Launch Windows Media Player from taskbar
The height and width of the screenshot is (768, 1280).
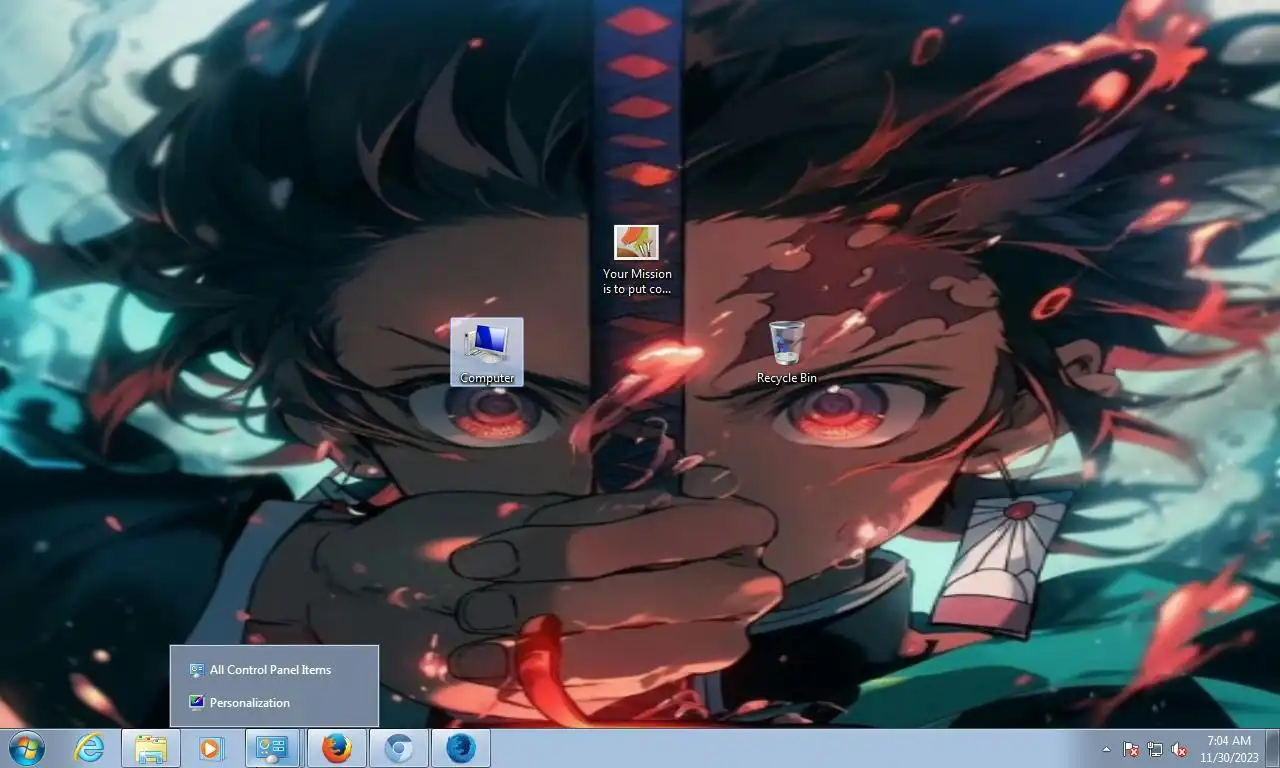click(211, 748)
